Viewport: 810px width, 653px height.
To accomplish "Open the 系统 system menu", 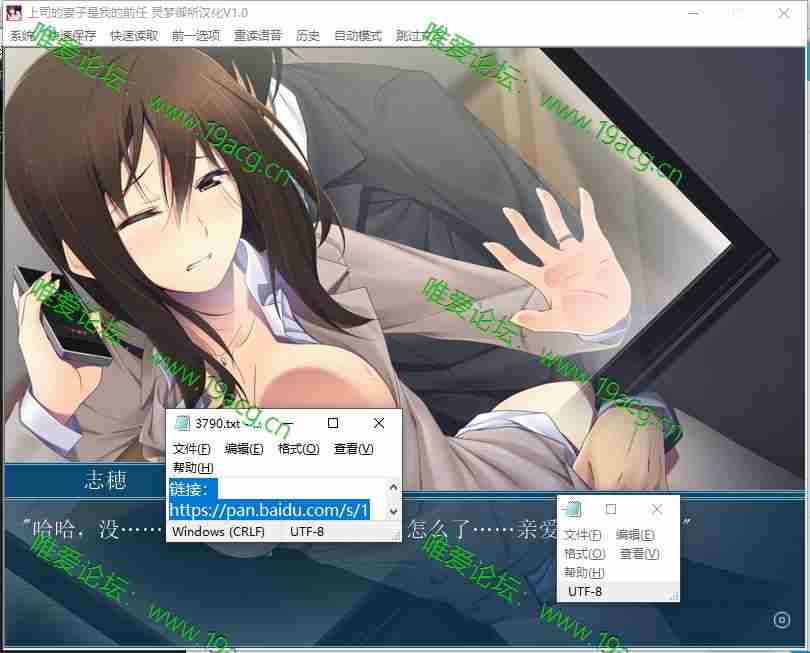I will 22,35.
